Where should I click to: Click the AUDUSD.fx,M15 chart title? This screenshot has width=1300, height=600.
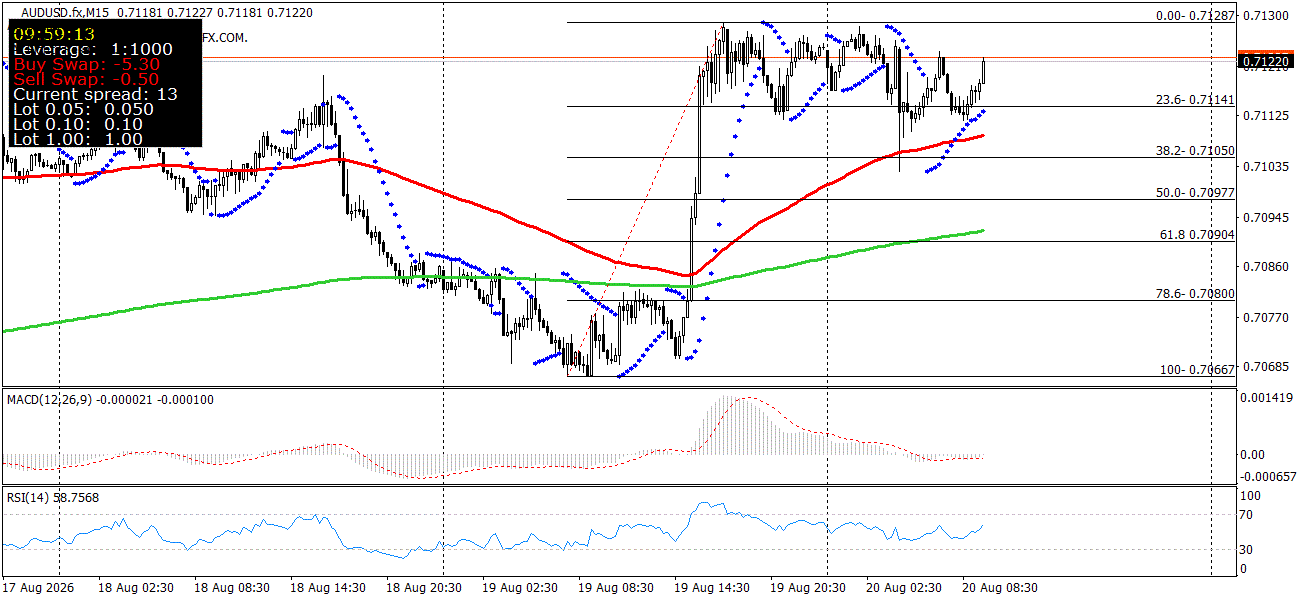tap(64, 12)
